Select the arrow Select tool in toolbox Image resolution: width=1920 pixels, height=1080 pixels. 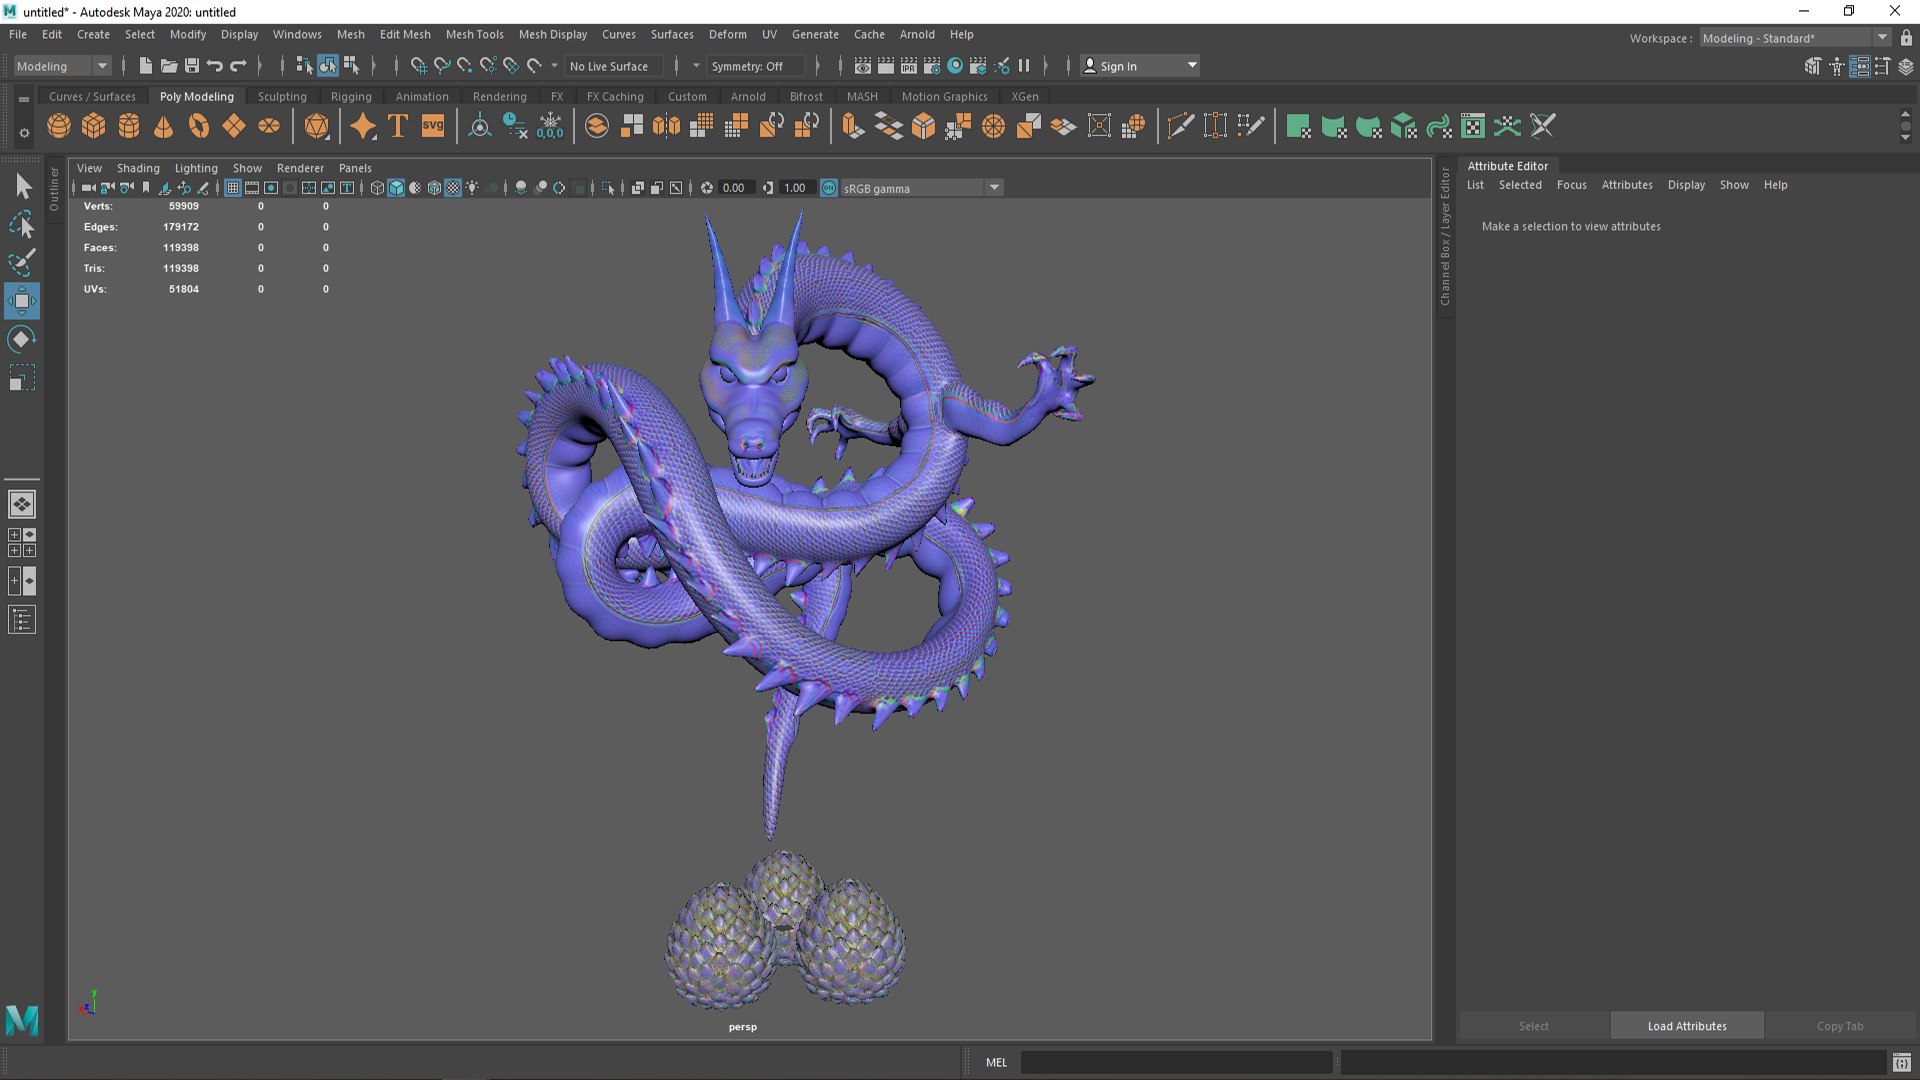tap(22, 187)
